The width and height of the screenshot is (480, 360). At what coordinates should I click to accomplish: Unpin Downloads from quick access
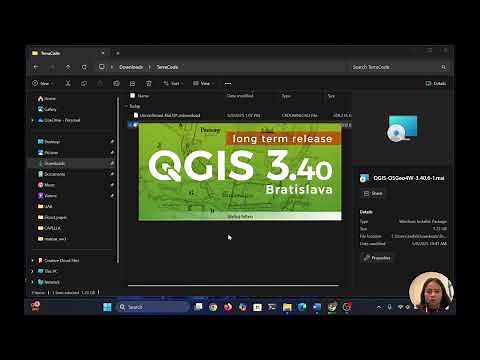pos(112,163)
